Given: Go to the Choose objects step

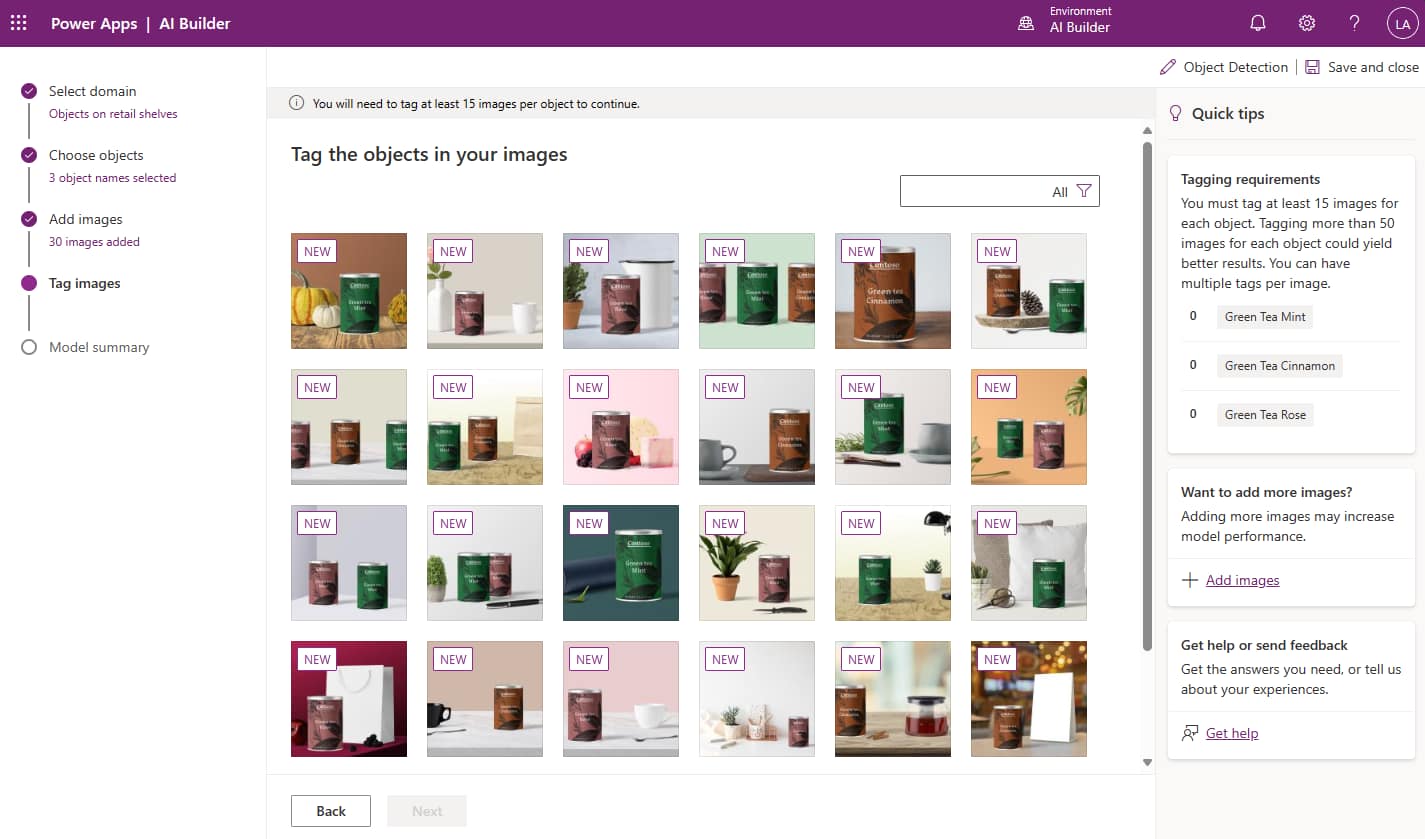Looking at the screenshot, I should 96,155.
